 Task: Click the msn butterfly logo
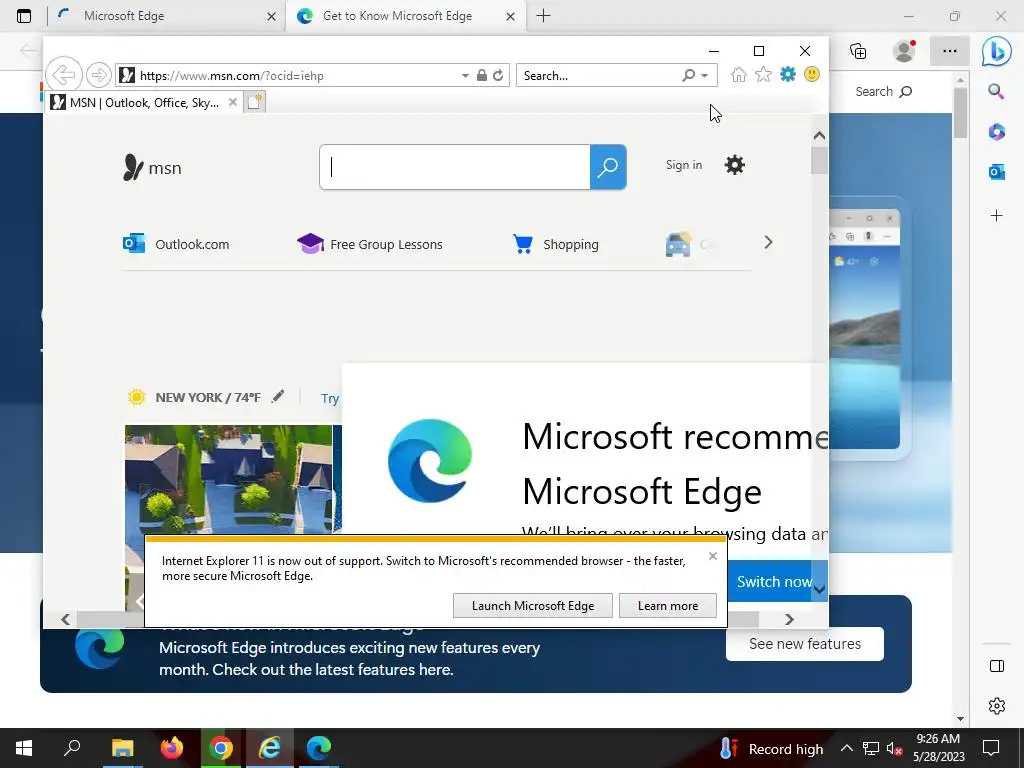pyautogui.click(x=152, y=168)
